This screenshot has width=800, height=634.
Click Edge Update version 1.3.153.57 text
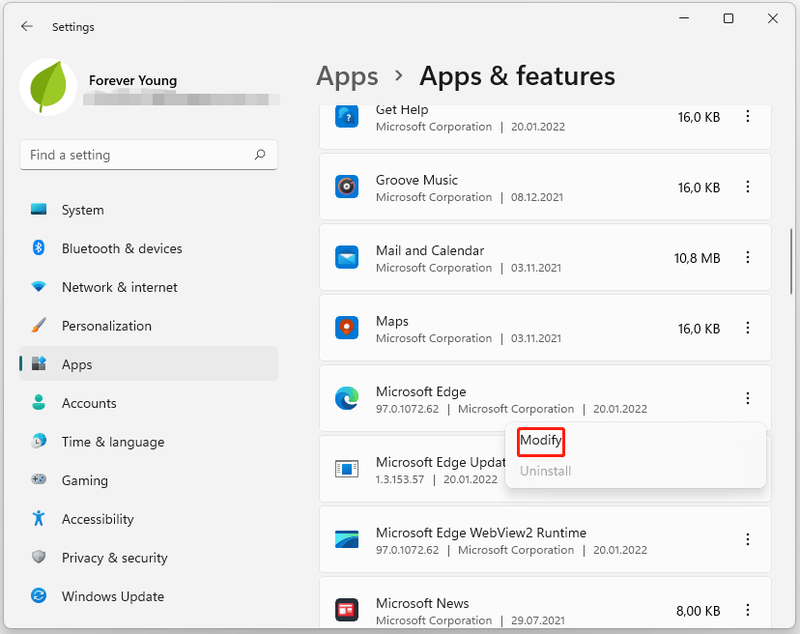point(400,479)
